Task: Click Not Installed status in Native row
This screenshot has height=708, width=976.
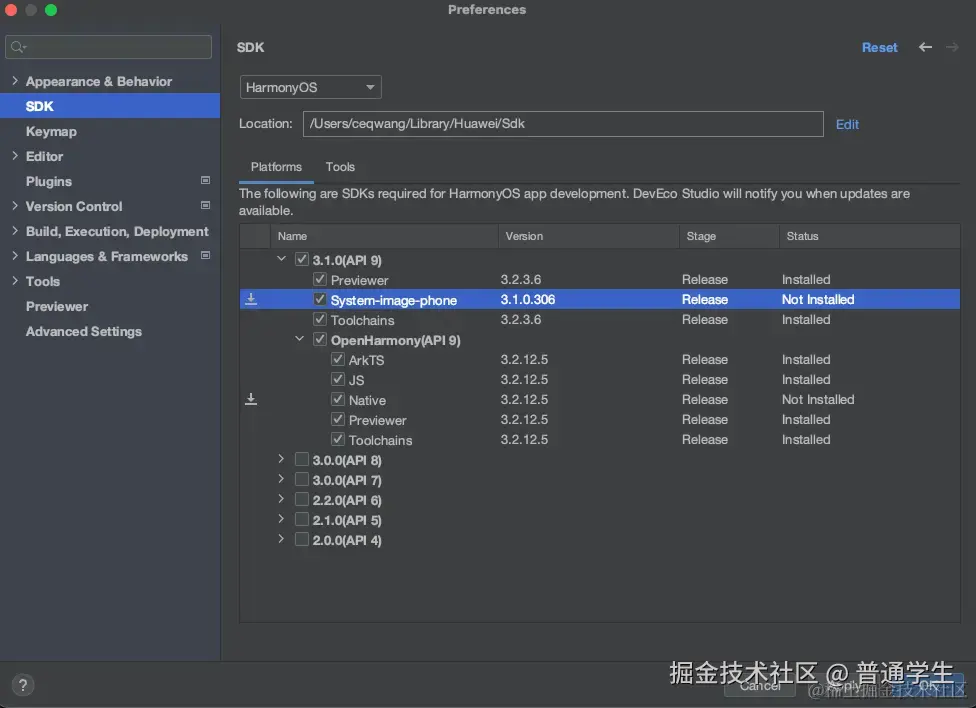Action: (818, 399)
